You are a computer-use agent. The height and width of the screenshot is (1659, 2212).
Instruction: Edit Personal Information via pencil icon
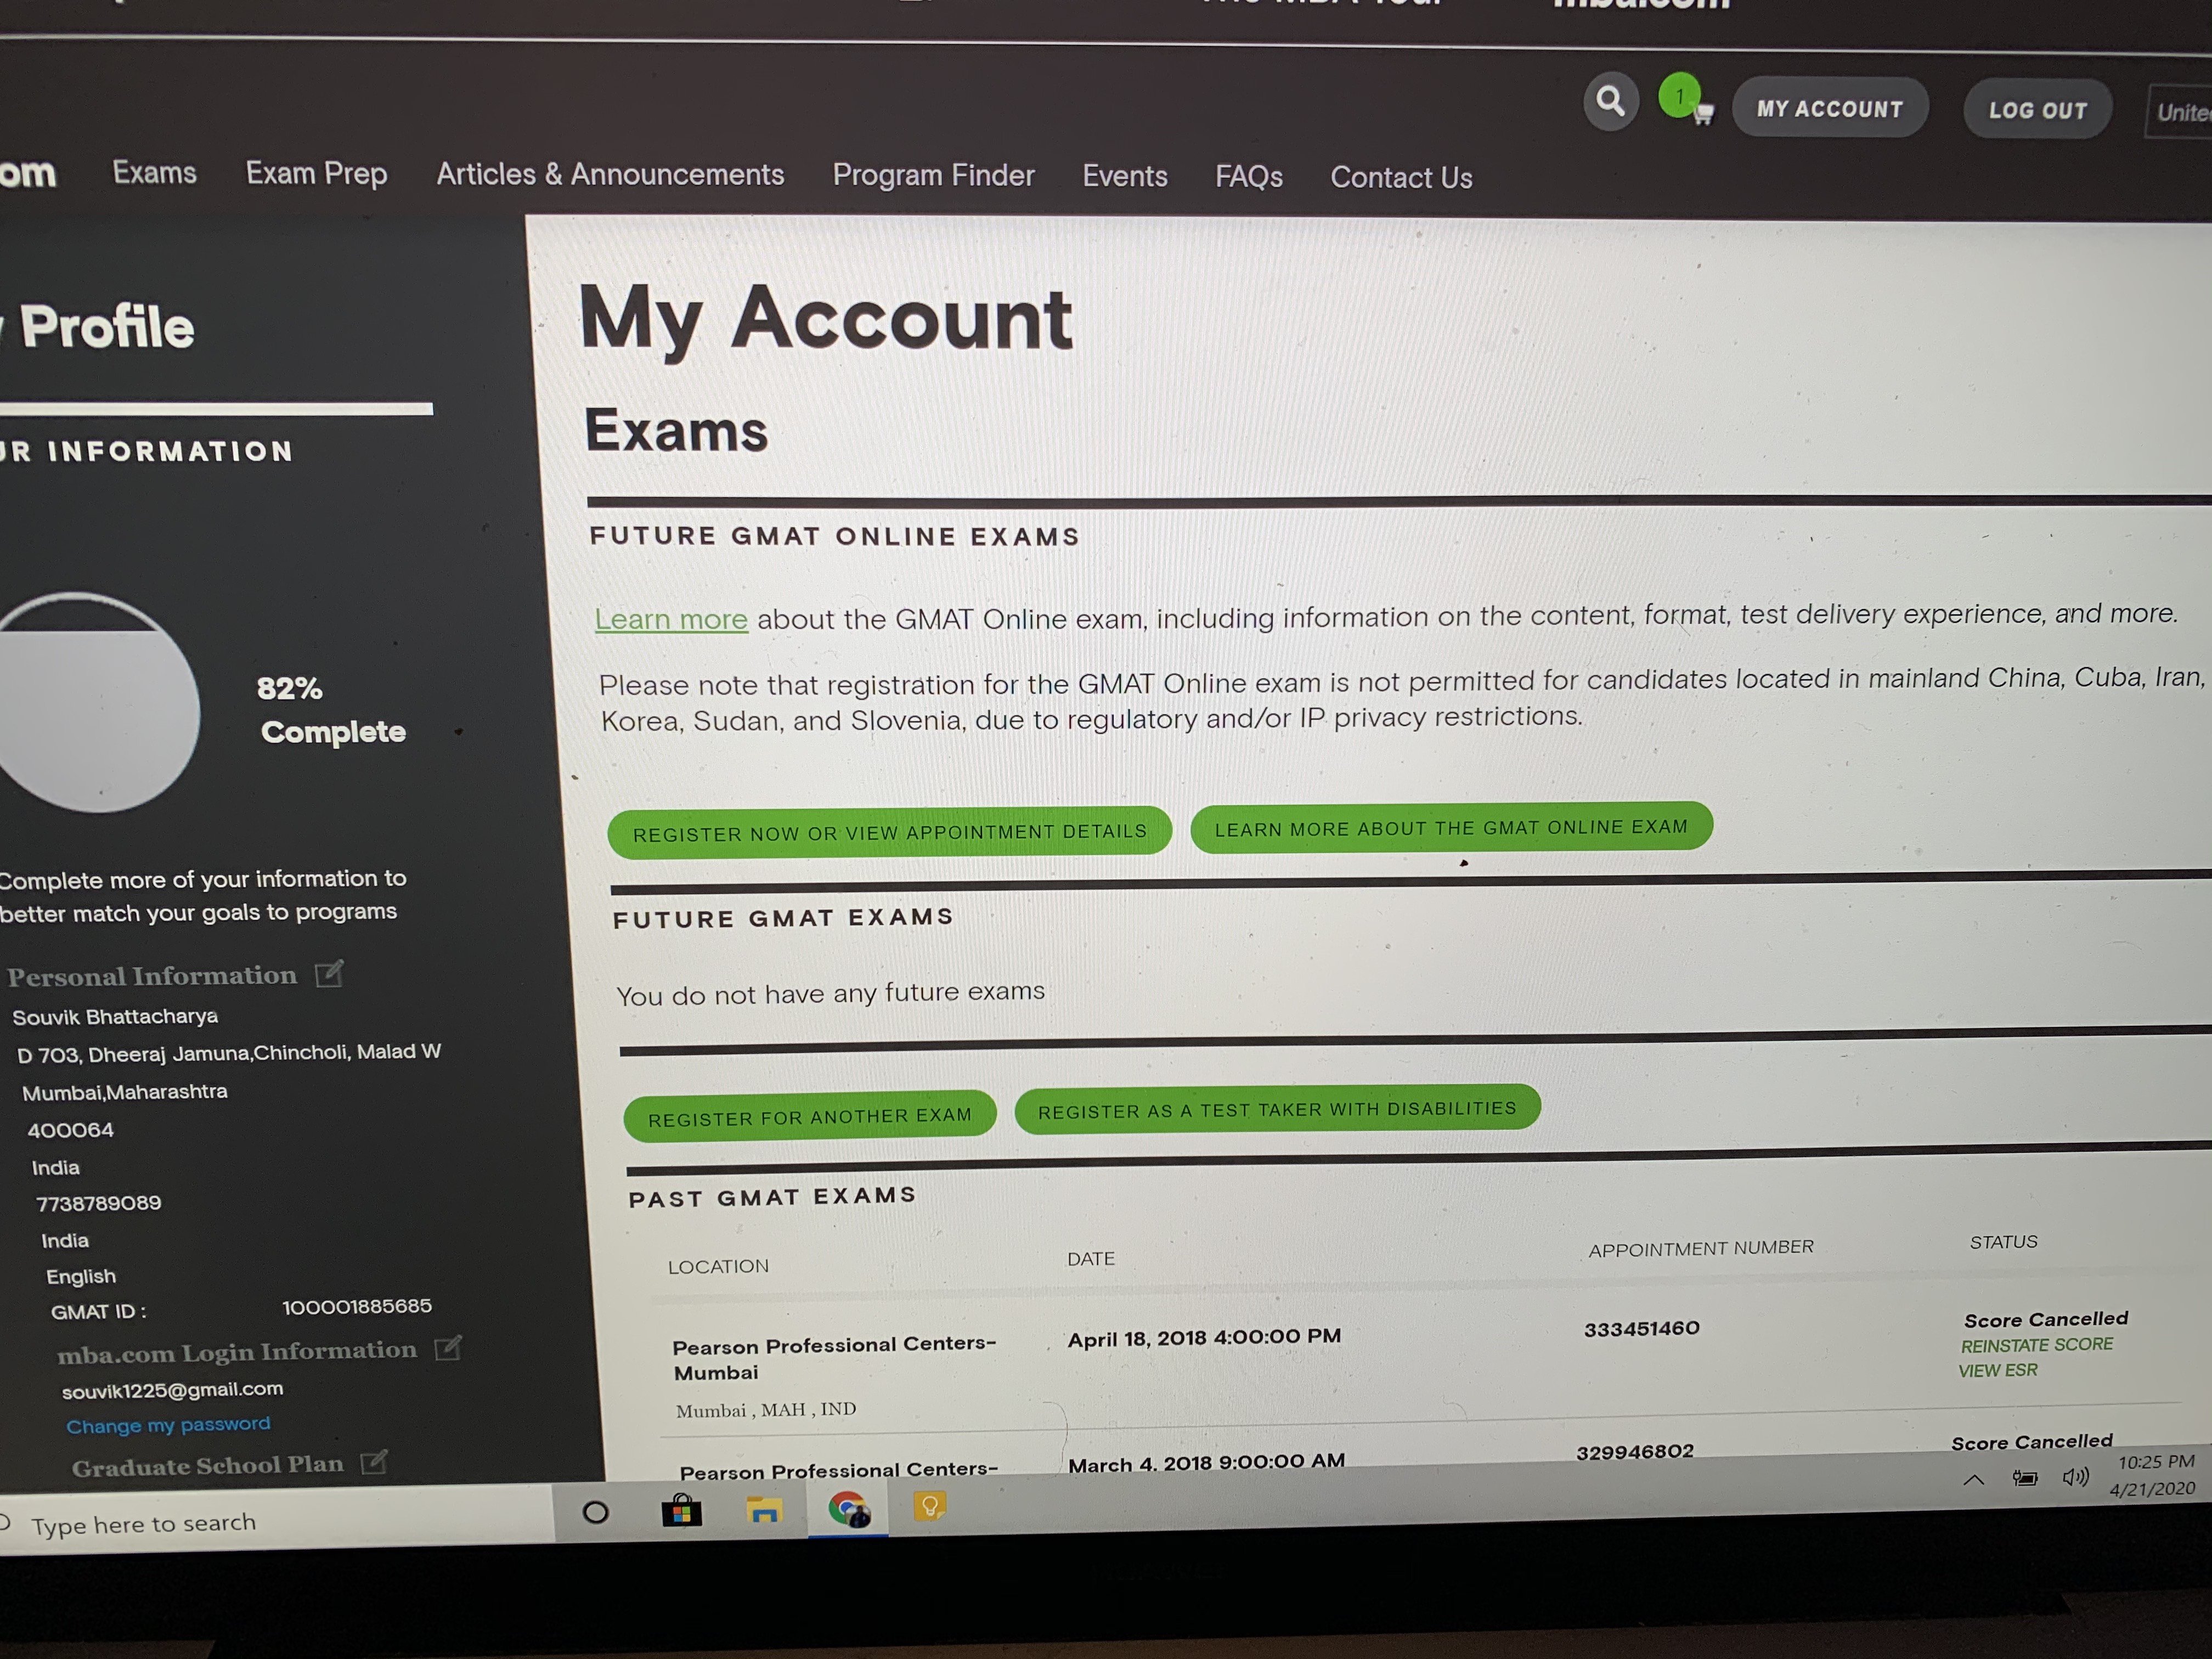tap(329, 973)
